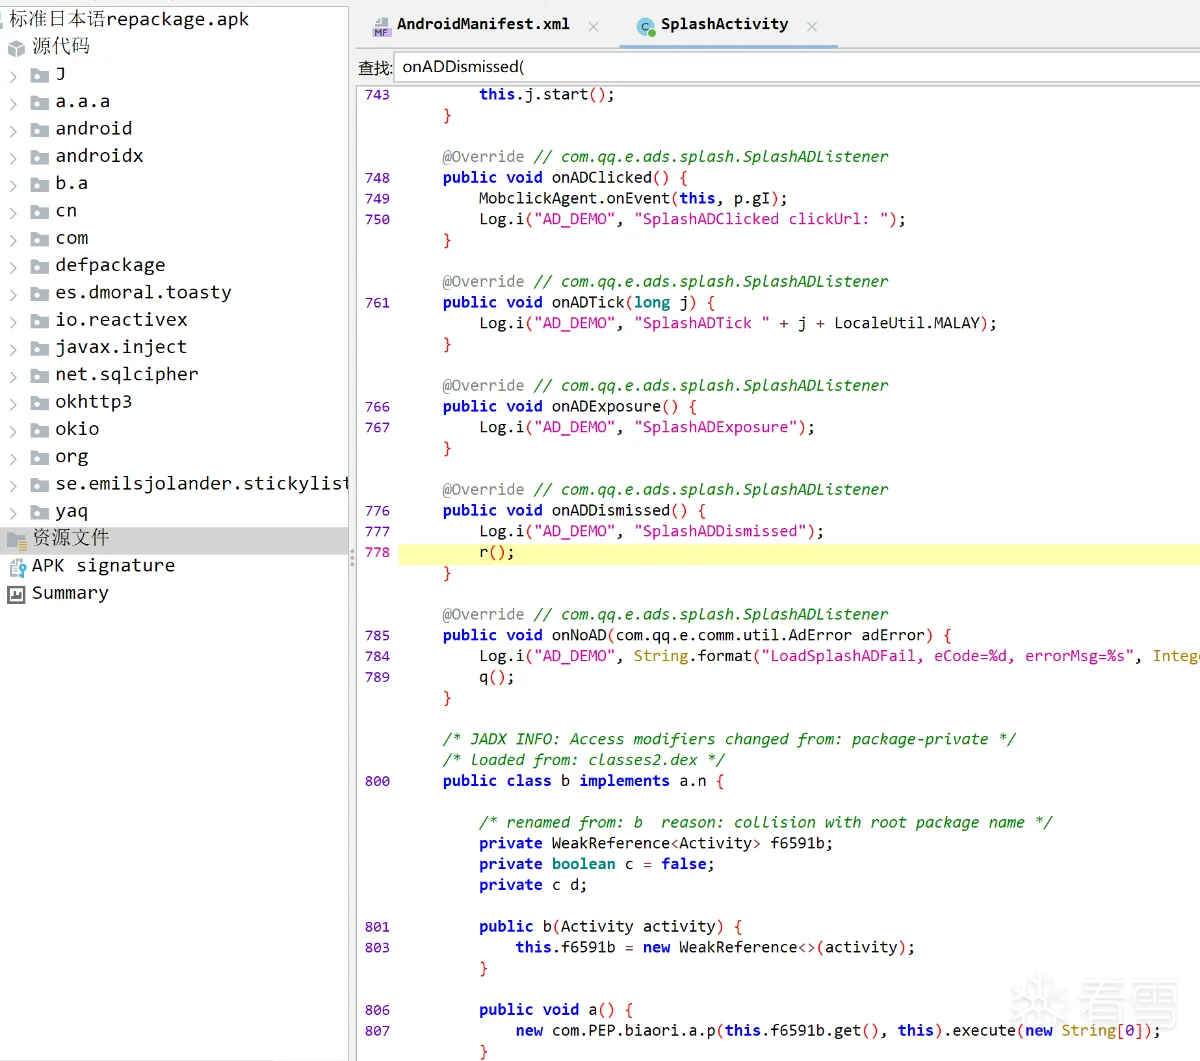
Task: Click the defpackage folder icon
Action: point(40,266)
